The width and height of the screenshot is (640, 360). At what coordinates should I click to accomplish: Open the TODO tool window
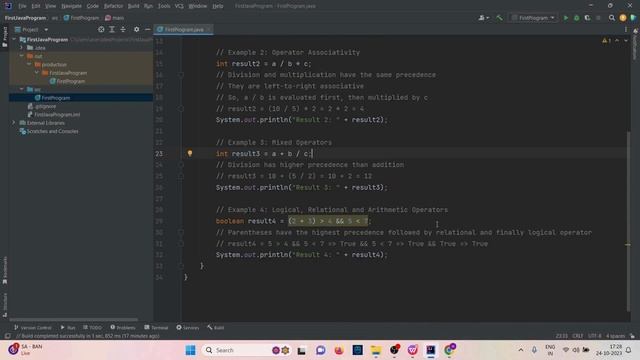(92, 327)
